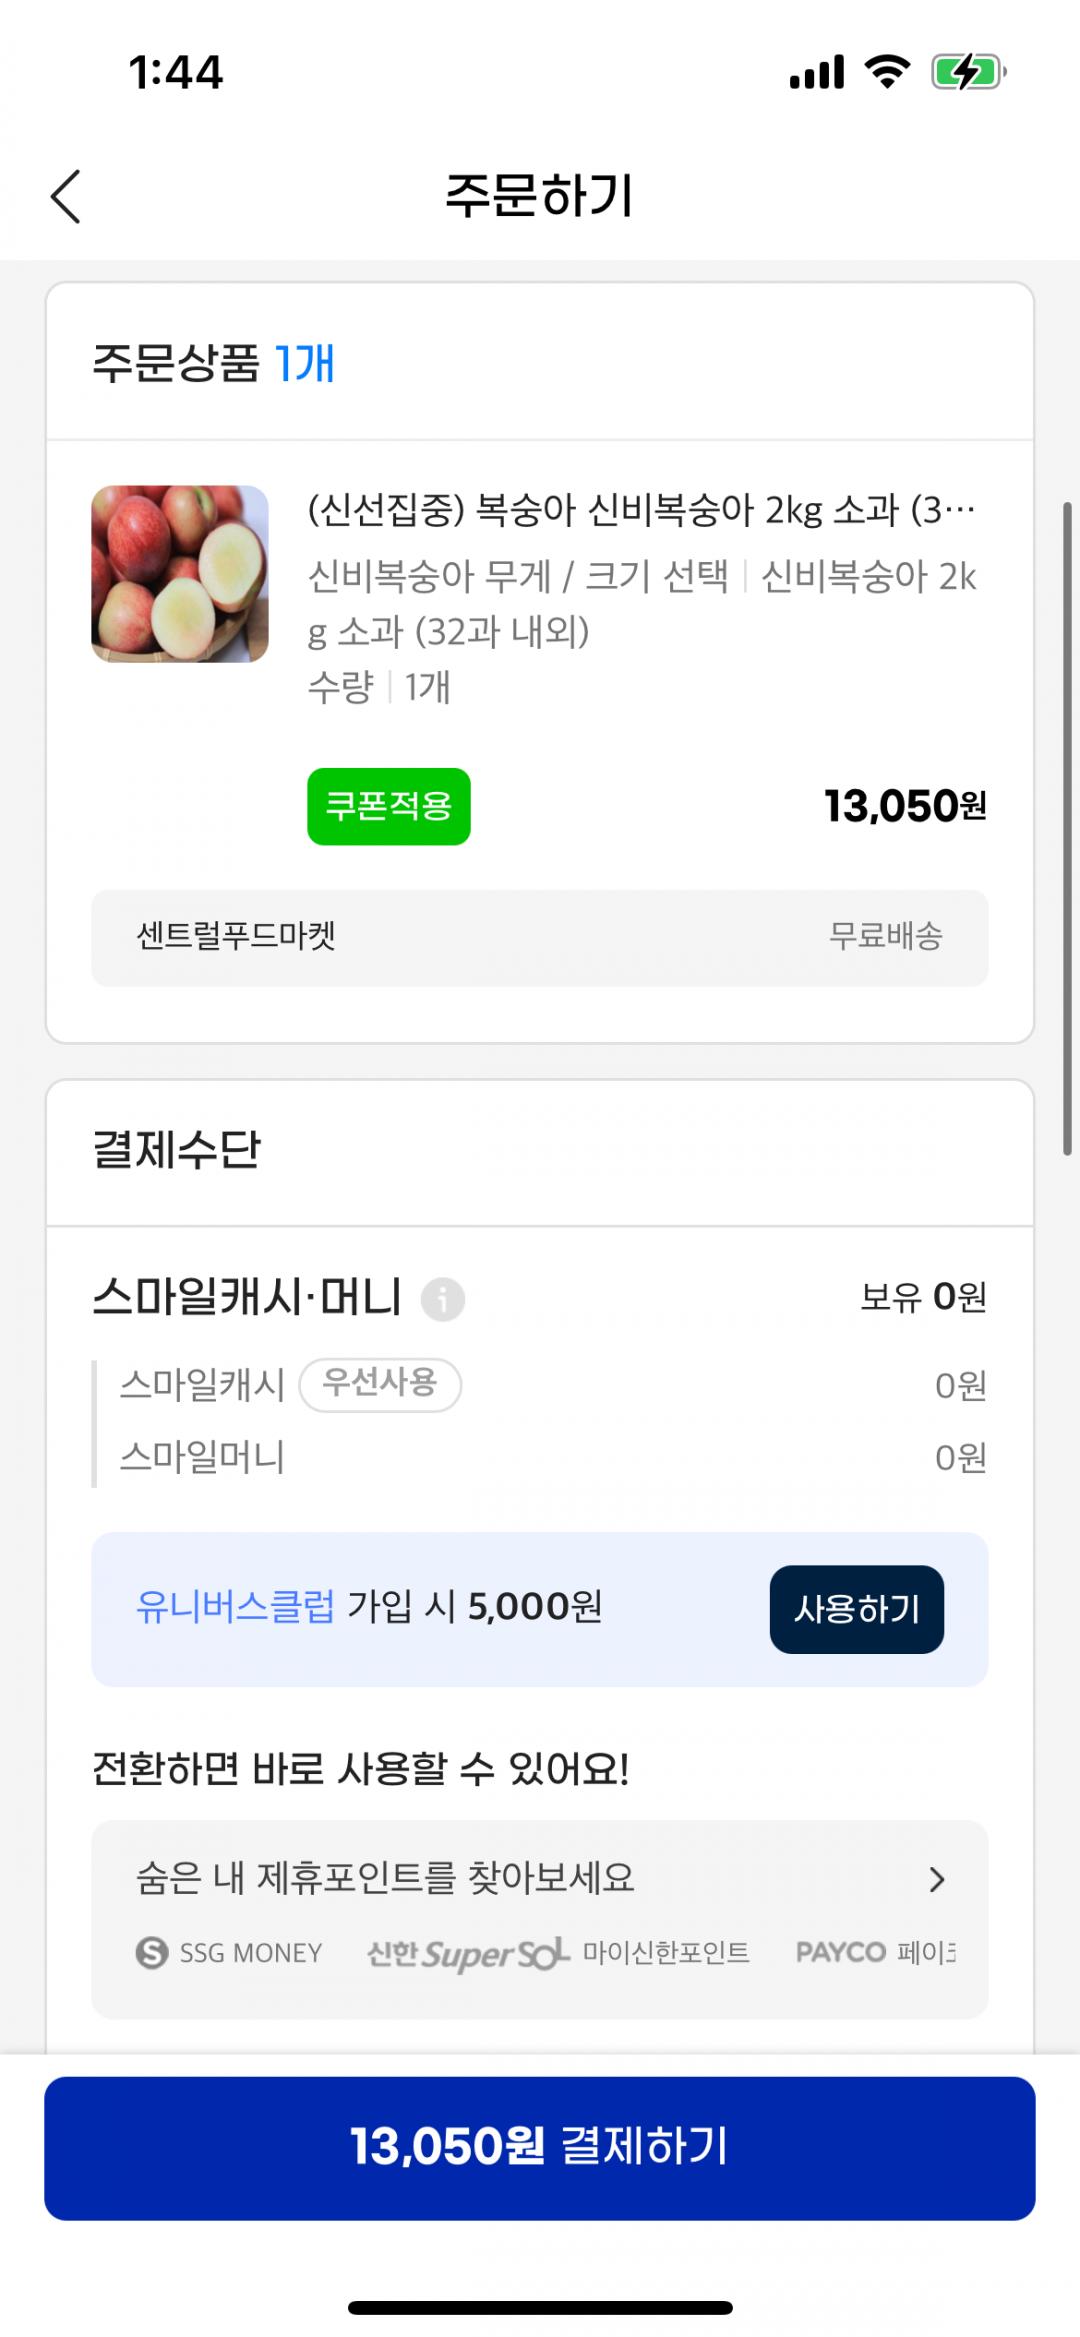Image resolution: width=1080 pixels, height=2337 pixels.
Task: Tap the Wi-Fi status icon
Action: pos(887,72)
